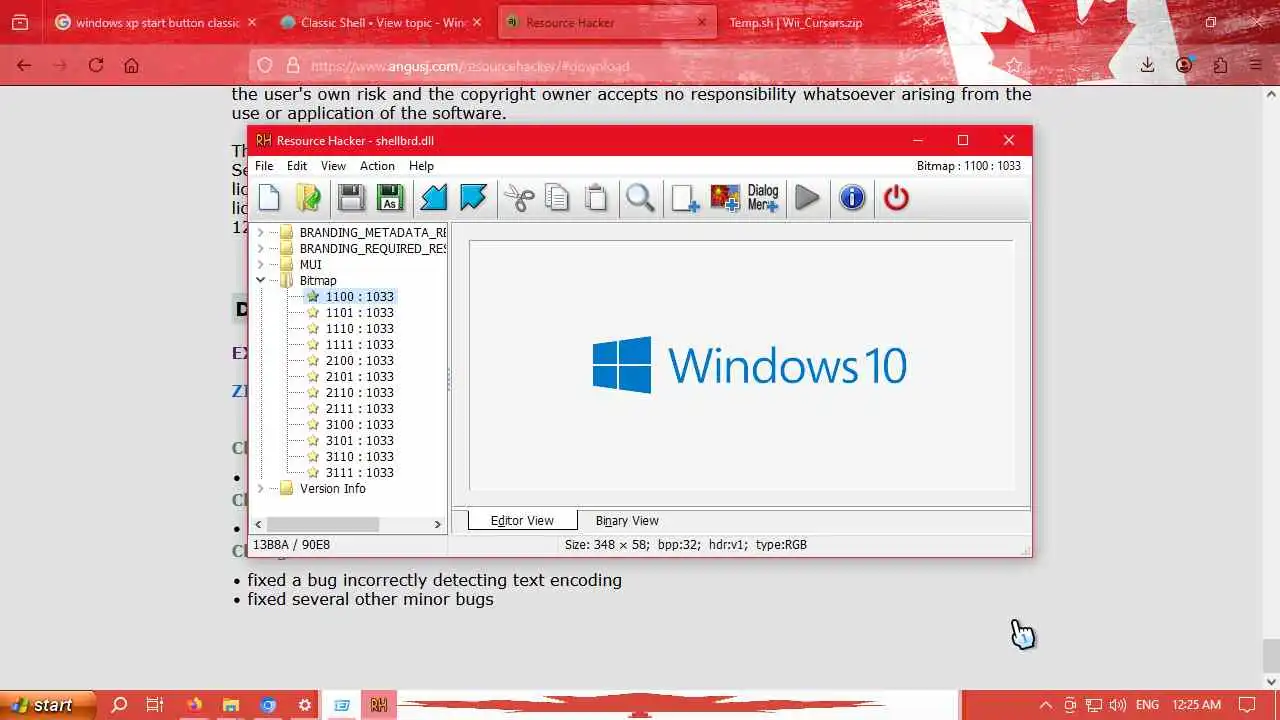
Task: Select bitmap resource 1100 : 1033
Action: pos(359,296)
